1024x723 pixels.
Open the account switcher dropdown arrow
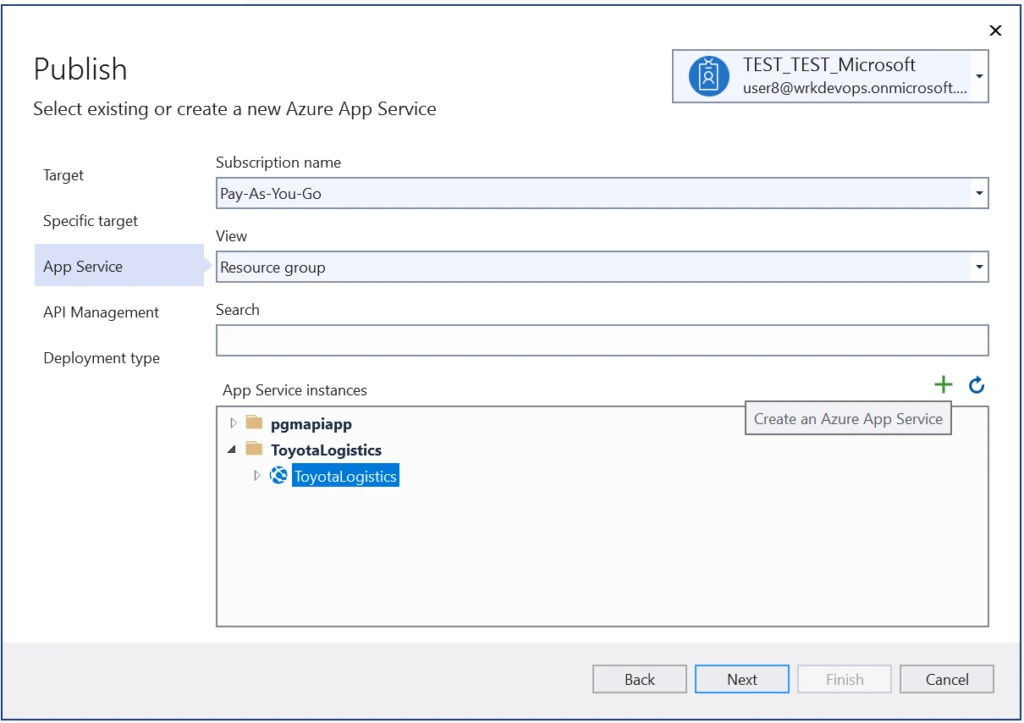click(x=979, y=75)
